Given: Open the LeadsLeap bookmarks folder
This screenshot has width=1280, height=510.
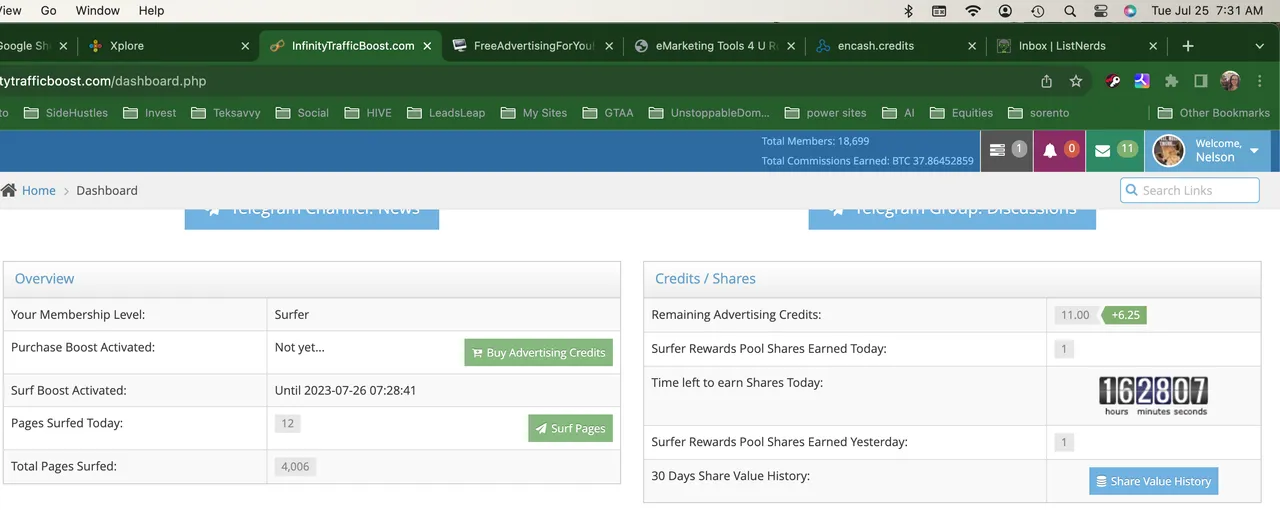Looking at the screenshot, I should (x=446, y=113).
